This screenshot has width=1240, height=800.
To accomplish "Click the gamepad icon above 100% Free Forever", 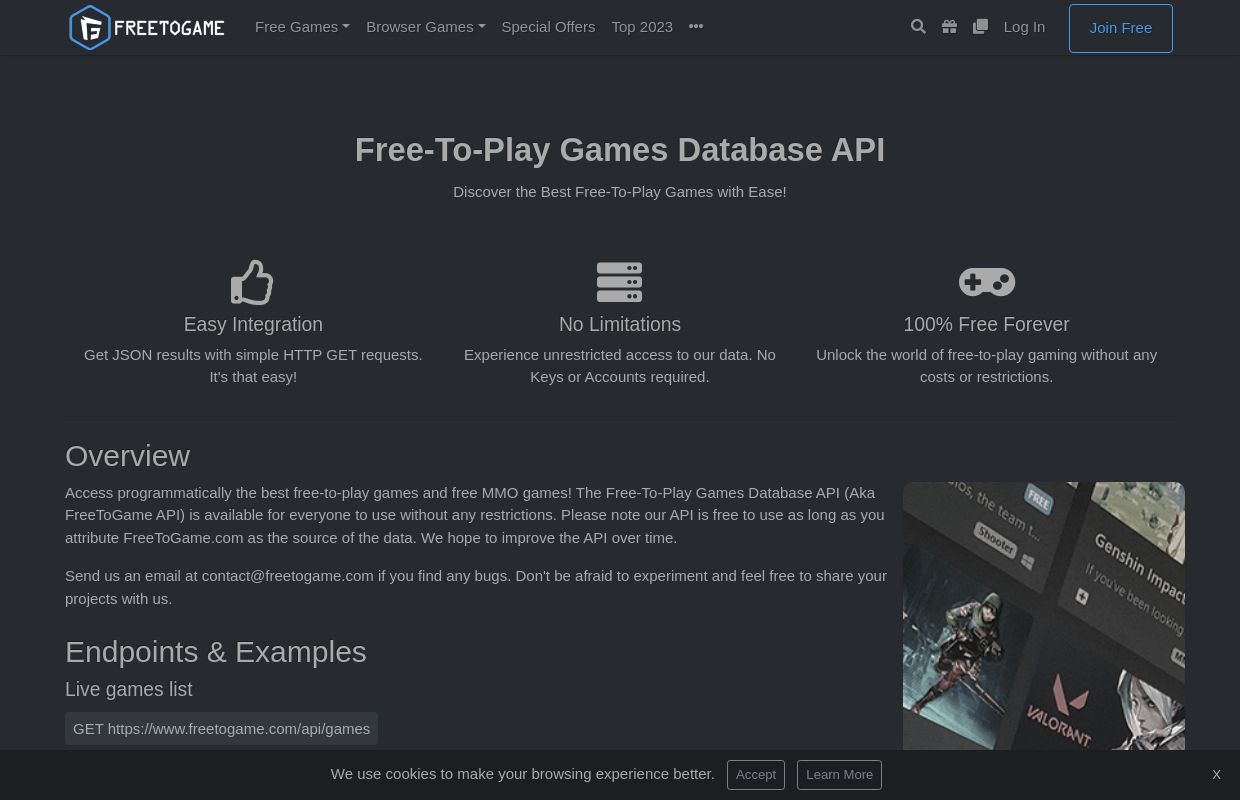I will coord(987,282).
